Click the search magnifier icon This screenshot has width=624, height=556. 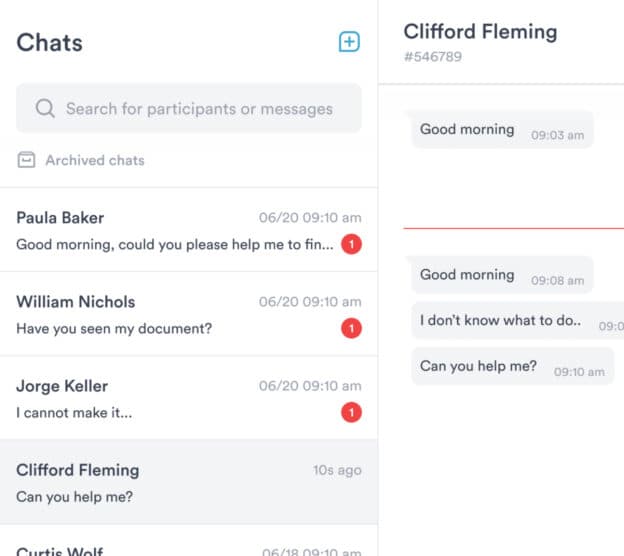(44, 109)
